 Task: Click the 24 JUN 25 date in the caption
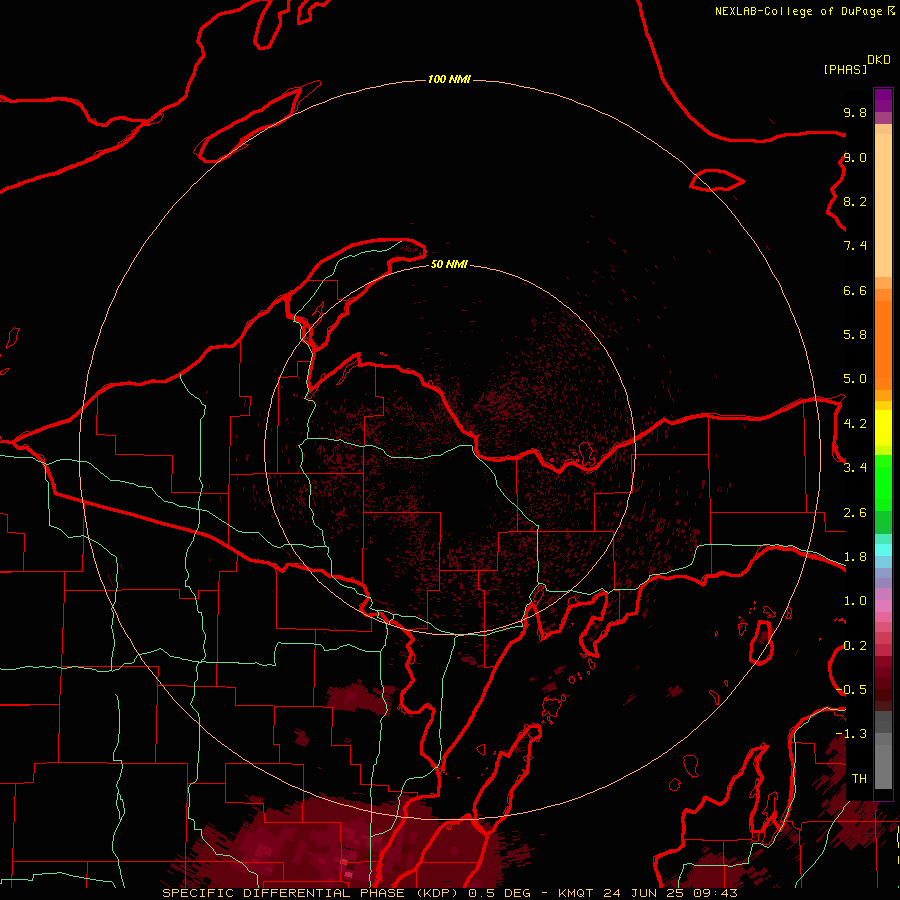click(642, 893)
